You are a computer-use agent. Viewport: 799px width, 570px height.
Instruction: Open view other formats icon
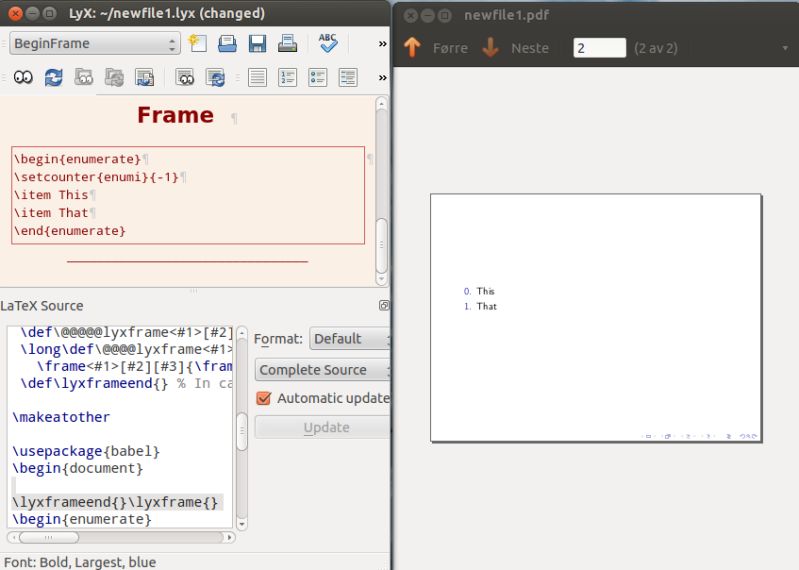pyautogui.click(x=185, y=77)
